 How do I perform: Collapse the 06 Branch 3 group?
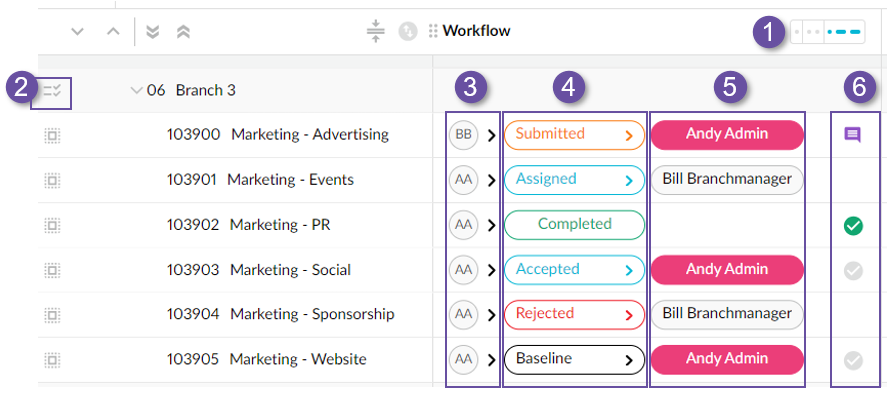pyautogui.click(x=136, y=90)
